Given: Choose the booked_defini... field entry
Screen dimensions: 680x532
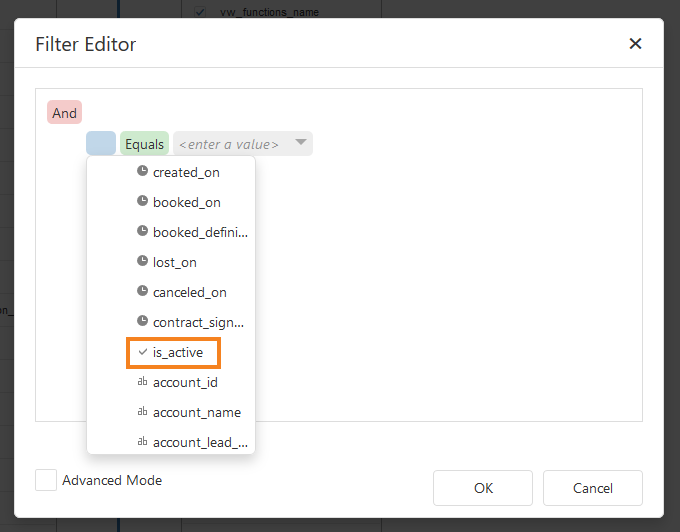Looking at the screenshot, I should 171,232.
